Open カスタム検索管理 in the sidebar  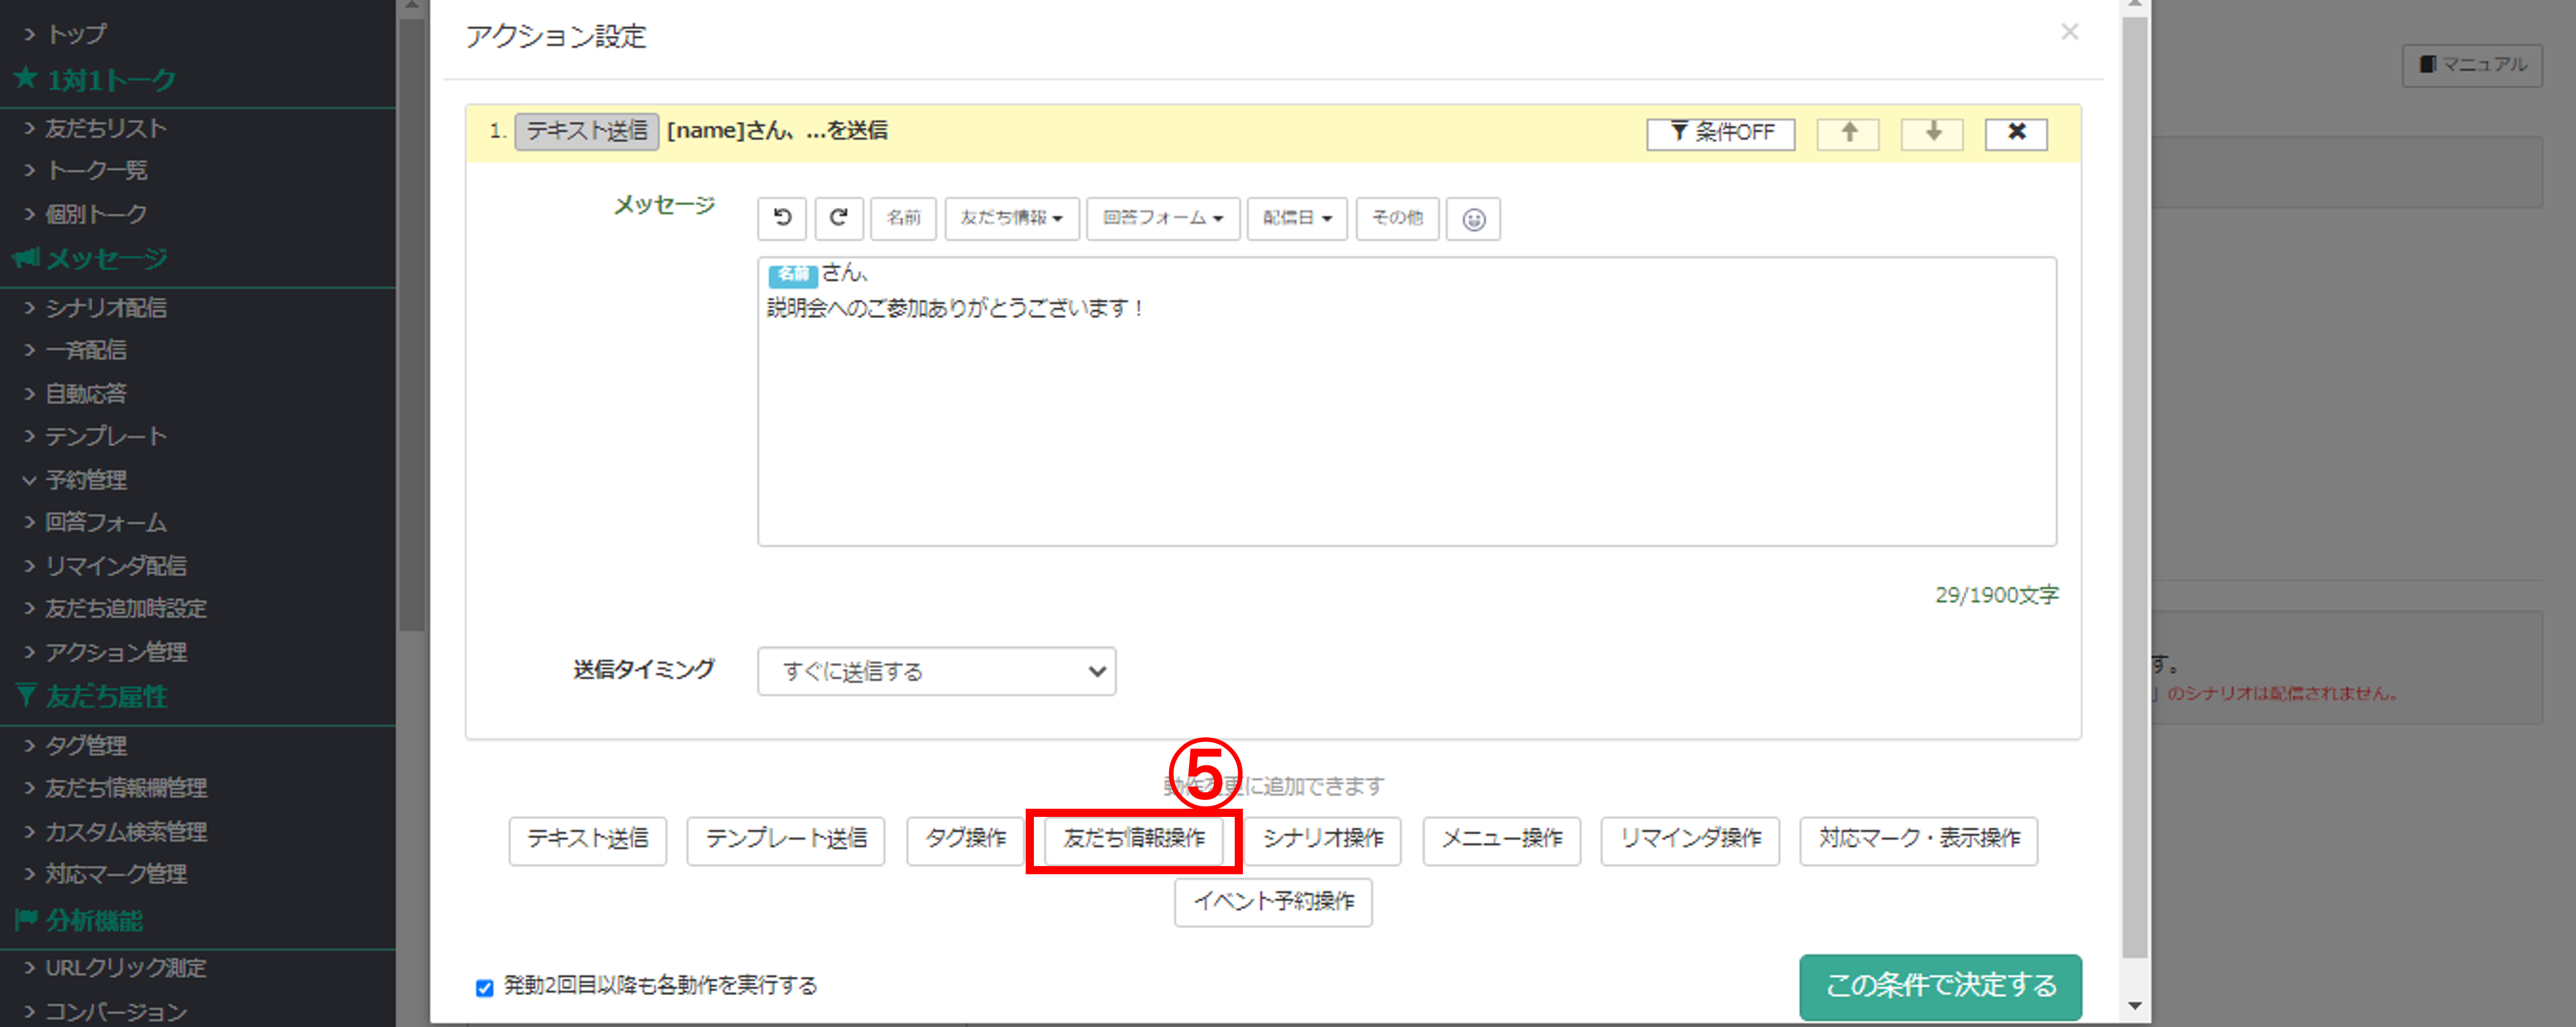tap(126, 832)
